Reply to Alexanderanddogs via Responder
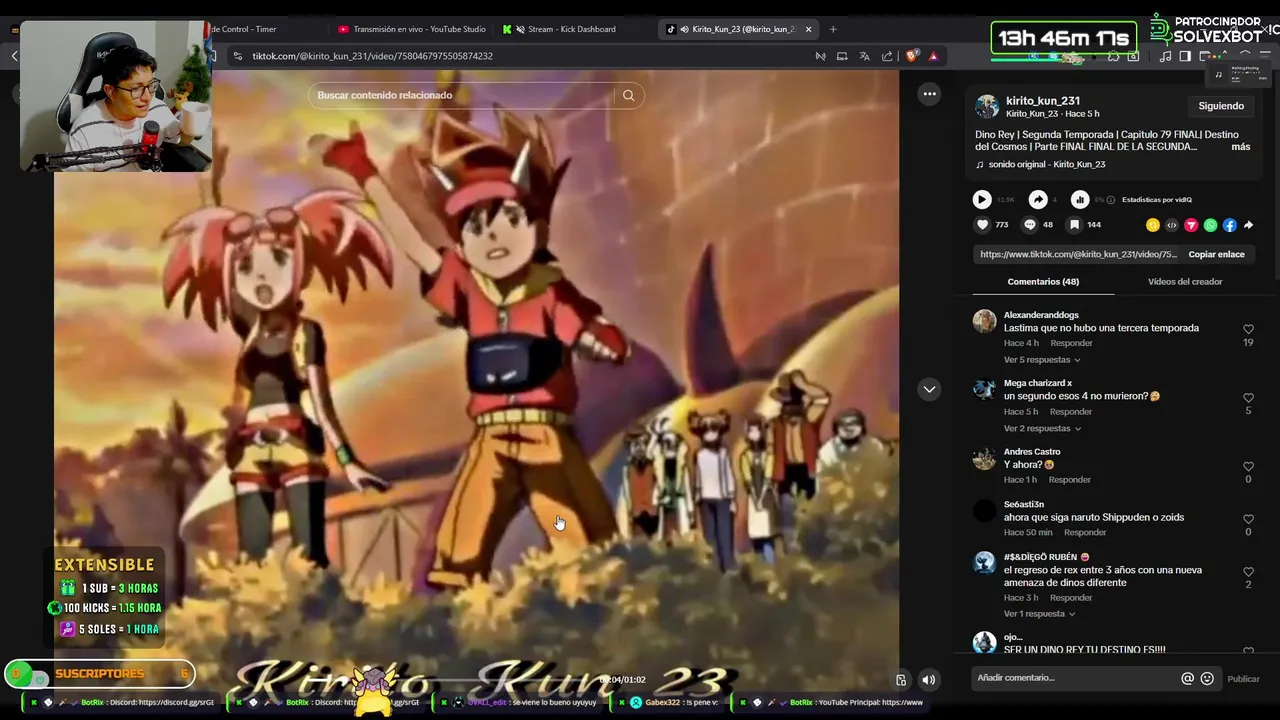Image resolution: width=1280 pixels, height=720 pixels. [x=1071, y=343]
